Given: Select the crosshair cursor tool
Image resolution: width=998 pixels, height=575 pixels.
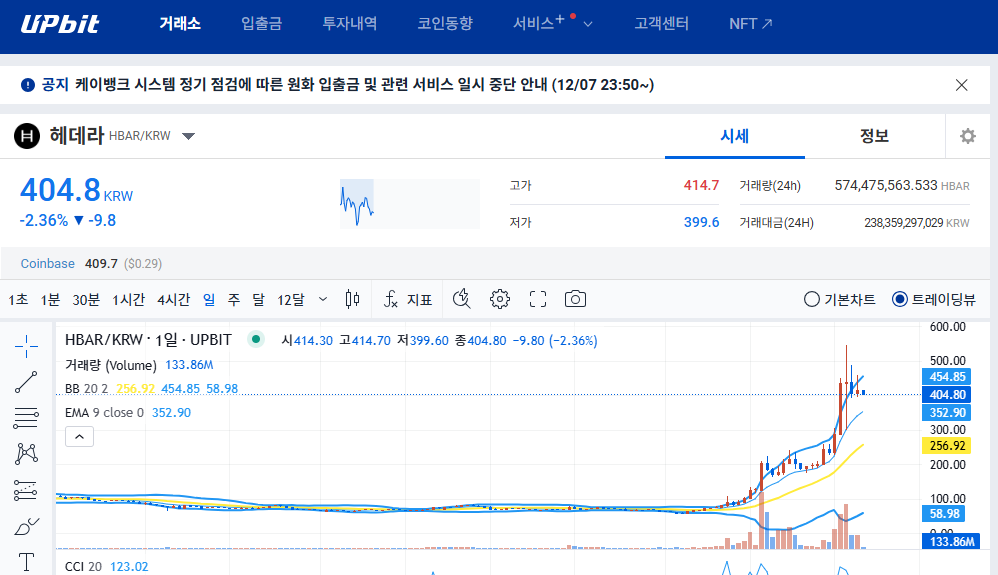Looking at the screenshot, I should click(26, 346).
